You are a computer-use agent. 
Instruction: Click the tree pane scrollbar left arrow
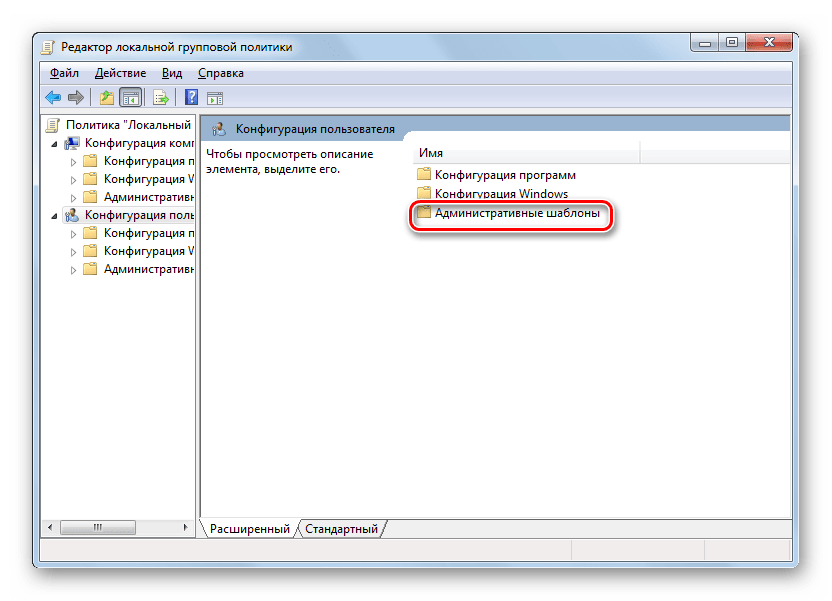click(x=50, y=527)
